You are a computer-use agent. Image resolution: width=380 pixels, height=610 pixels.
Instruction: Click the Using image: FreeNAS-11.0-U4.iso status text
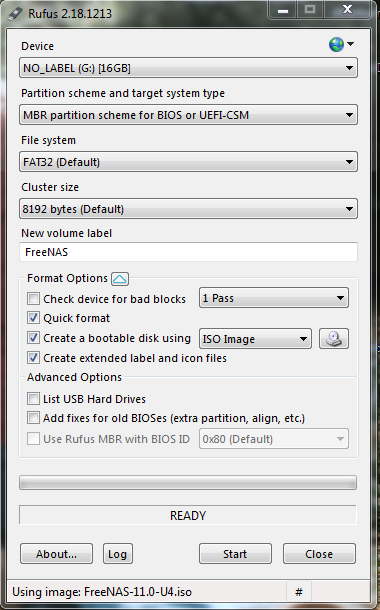(x=102, y=592)
